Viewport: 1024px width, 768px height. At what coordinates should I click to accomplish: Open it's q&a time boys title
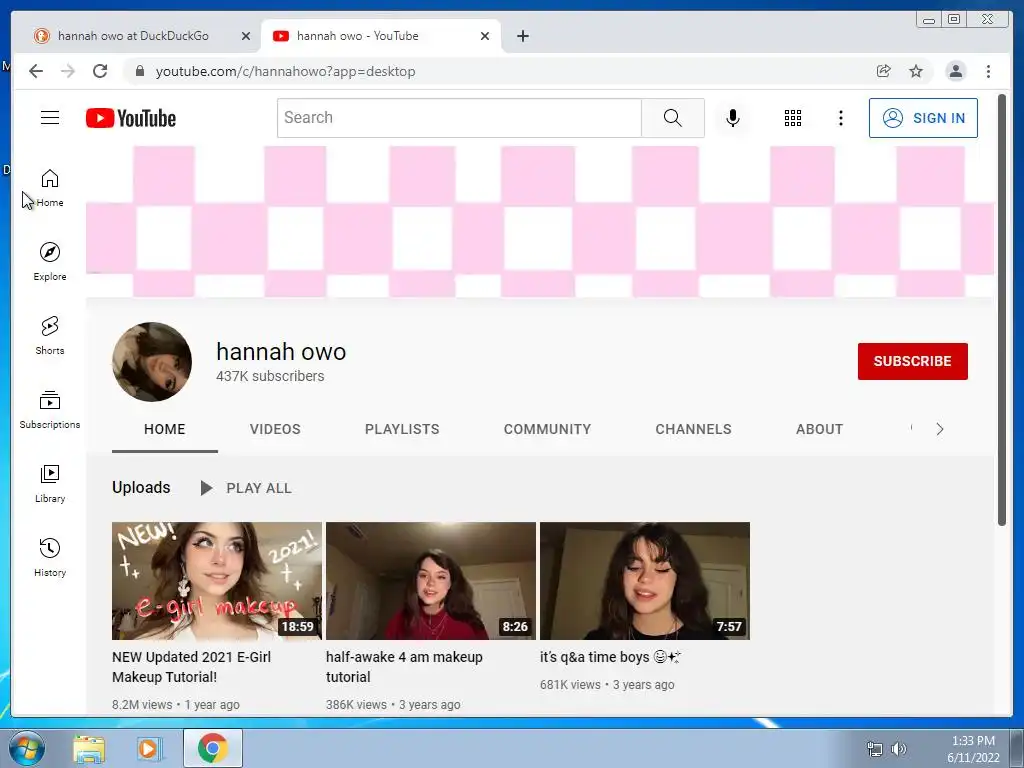coord(610,657)
